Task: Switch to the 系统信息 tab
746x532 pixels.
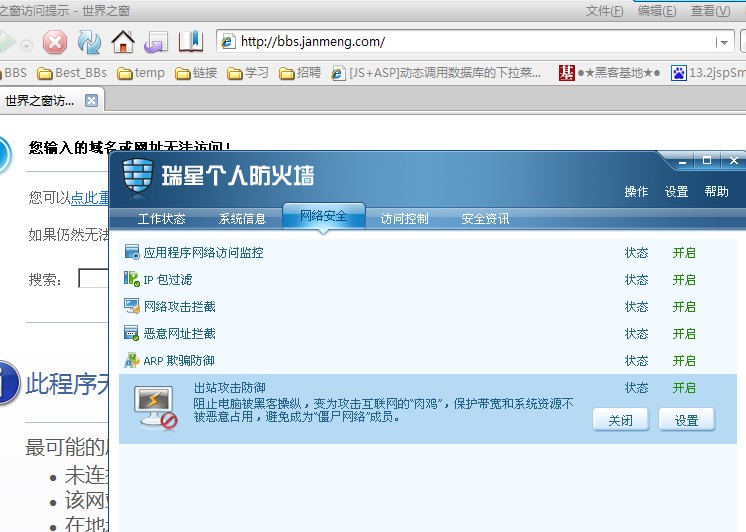Action: pos(242,219)
